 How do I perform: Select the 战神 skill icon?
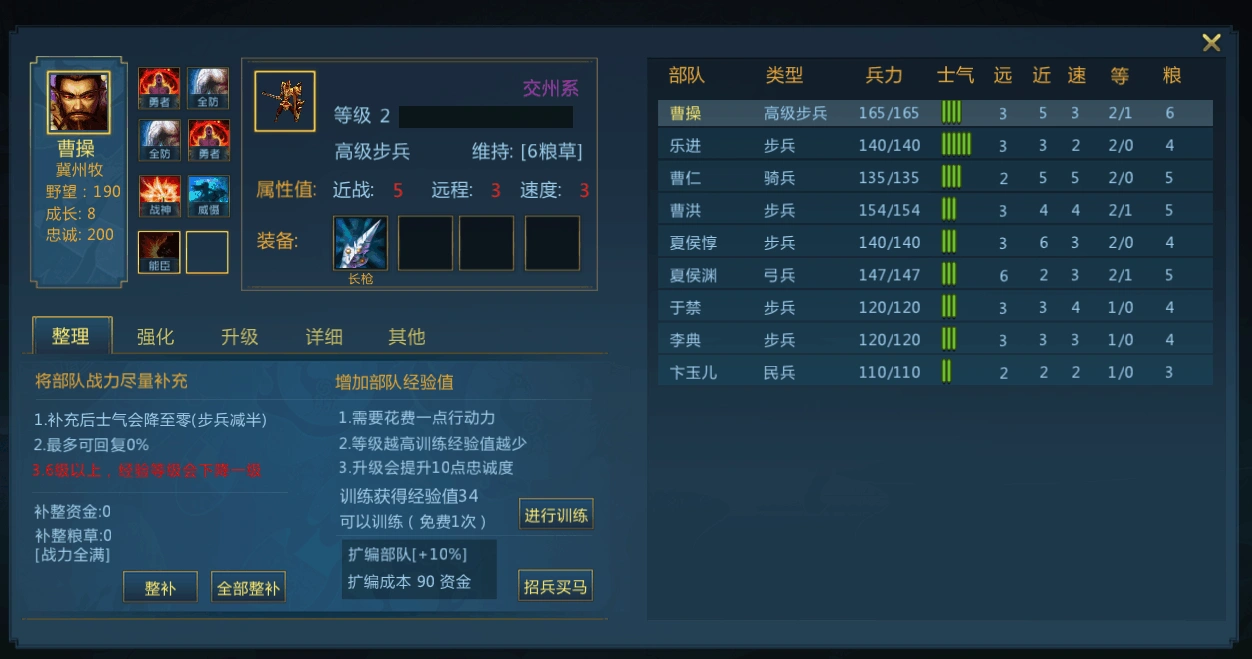(x=159, y=196)
